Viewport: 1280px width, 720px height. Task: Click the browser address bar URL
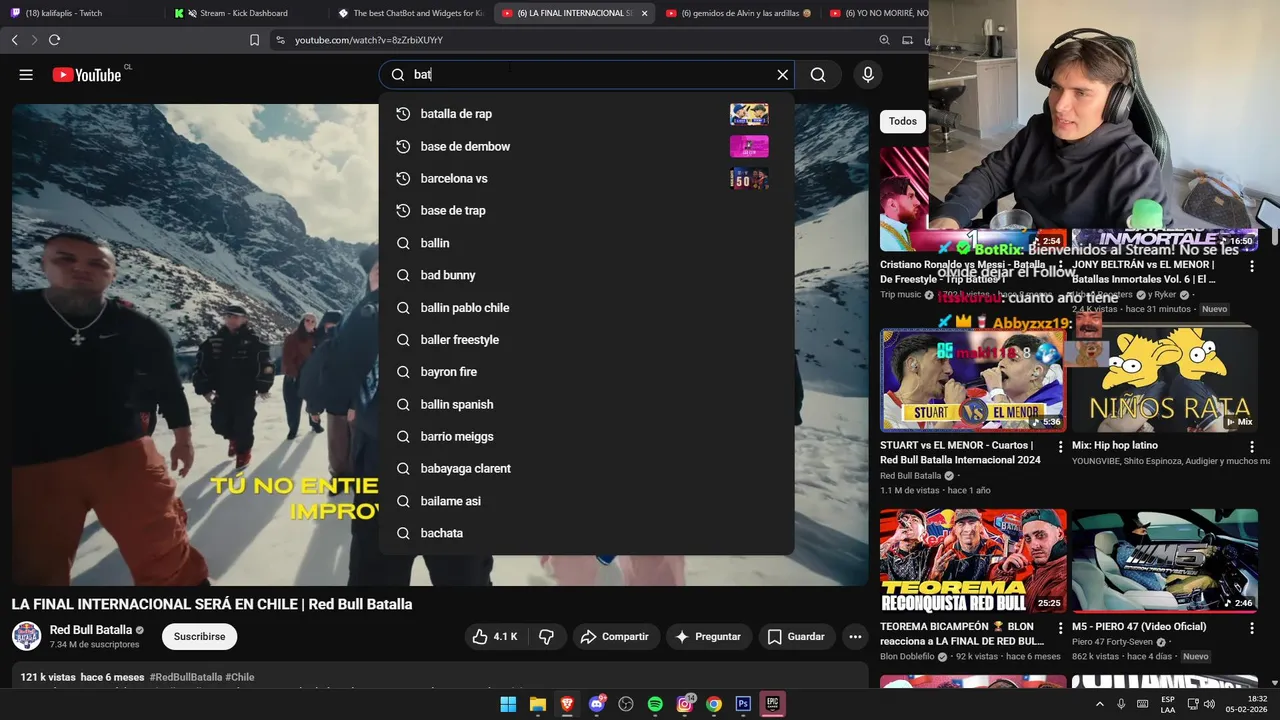point(369,40)
